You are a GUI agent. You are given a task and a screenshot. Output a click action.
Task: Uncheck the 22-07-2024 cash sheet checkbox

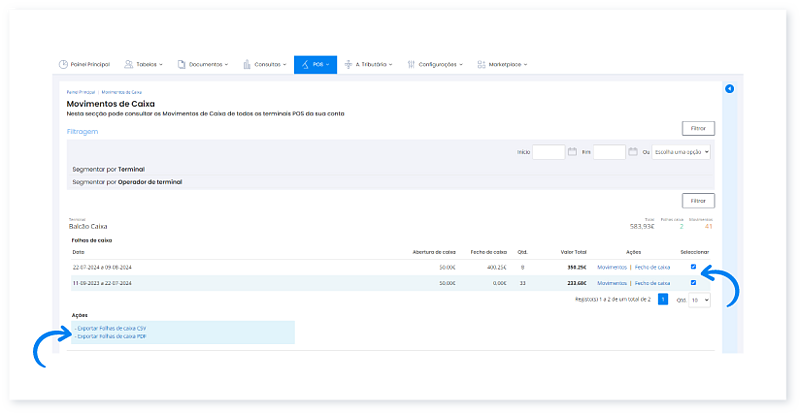693,267
